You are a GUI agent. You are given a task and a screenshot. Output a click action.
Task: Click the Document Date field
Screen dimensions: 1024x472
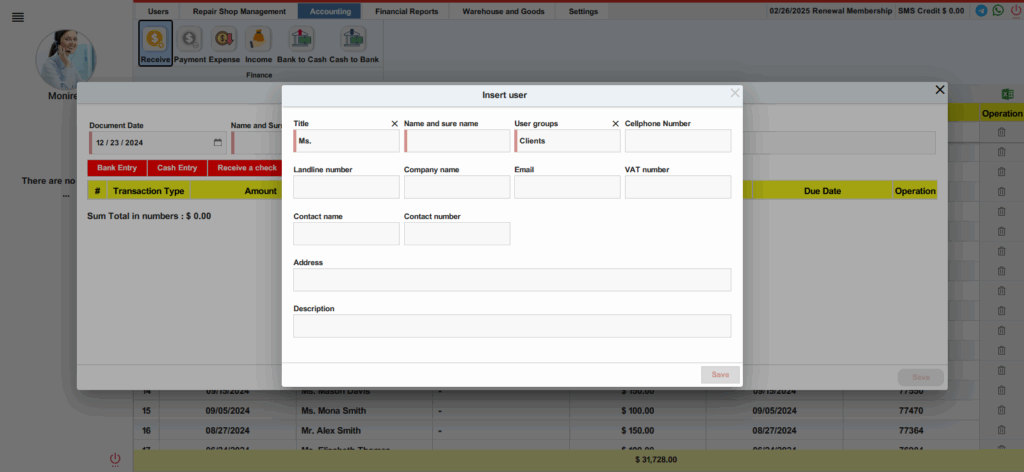(157, 142)
